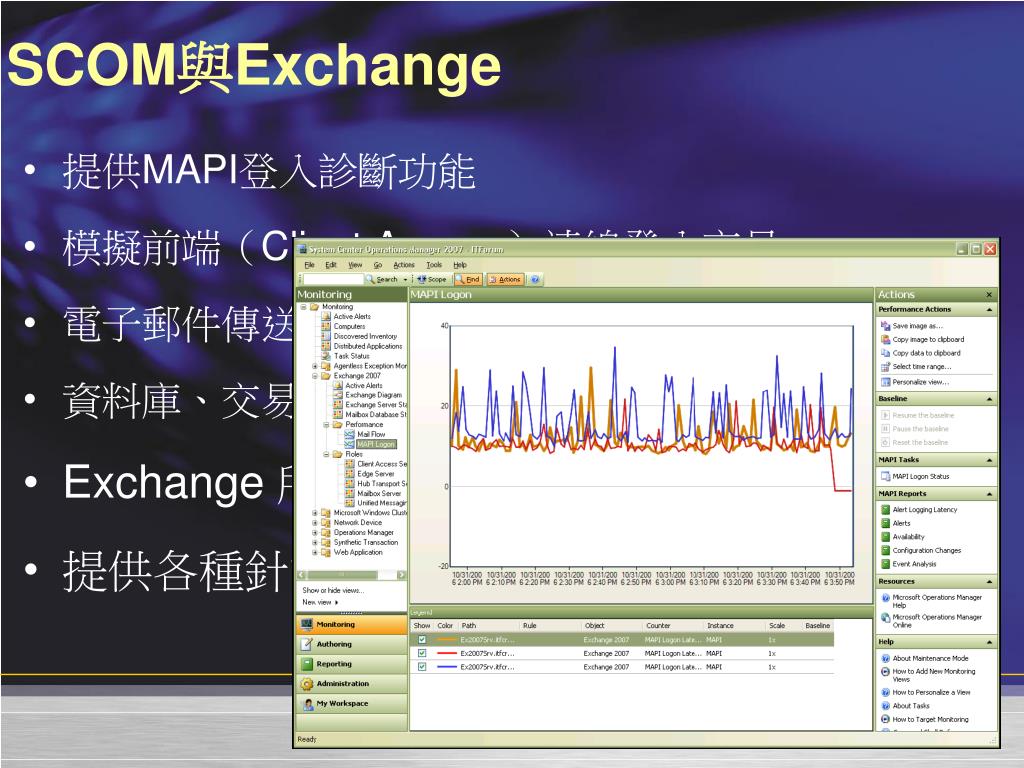Collapse the Help section in Actions pane
Viewport: 1024px width, 768px height.
point(989,643)
